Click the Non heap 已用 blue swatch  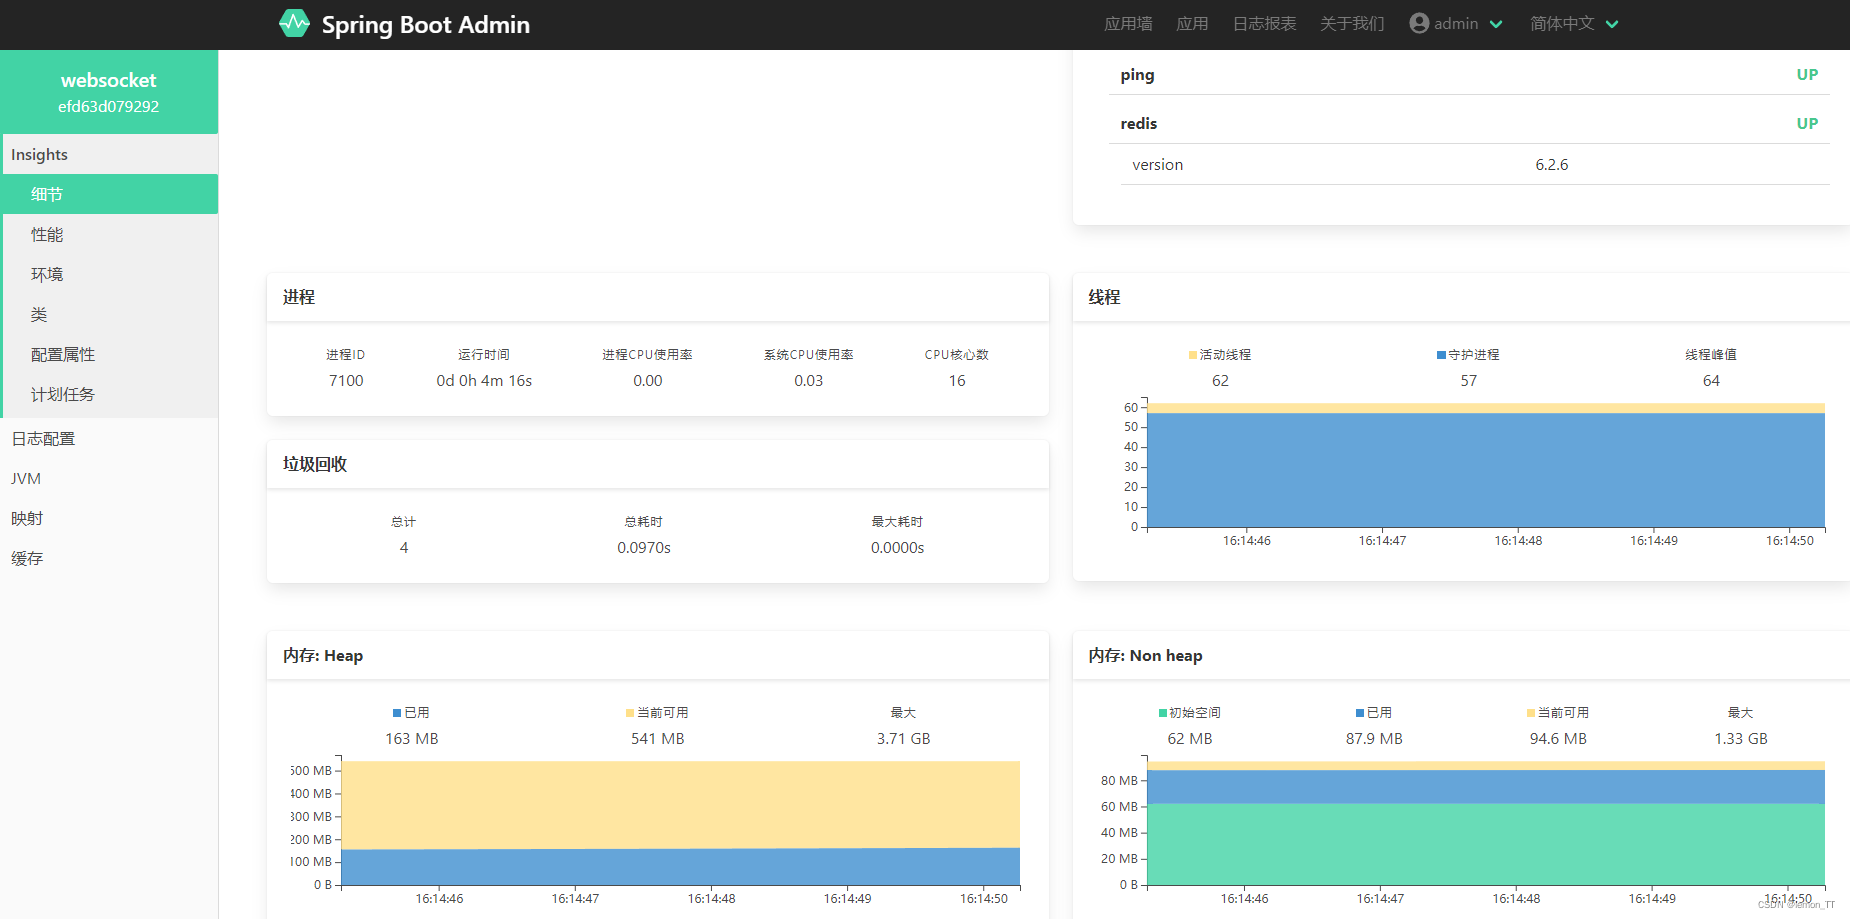coord(1360,713)
